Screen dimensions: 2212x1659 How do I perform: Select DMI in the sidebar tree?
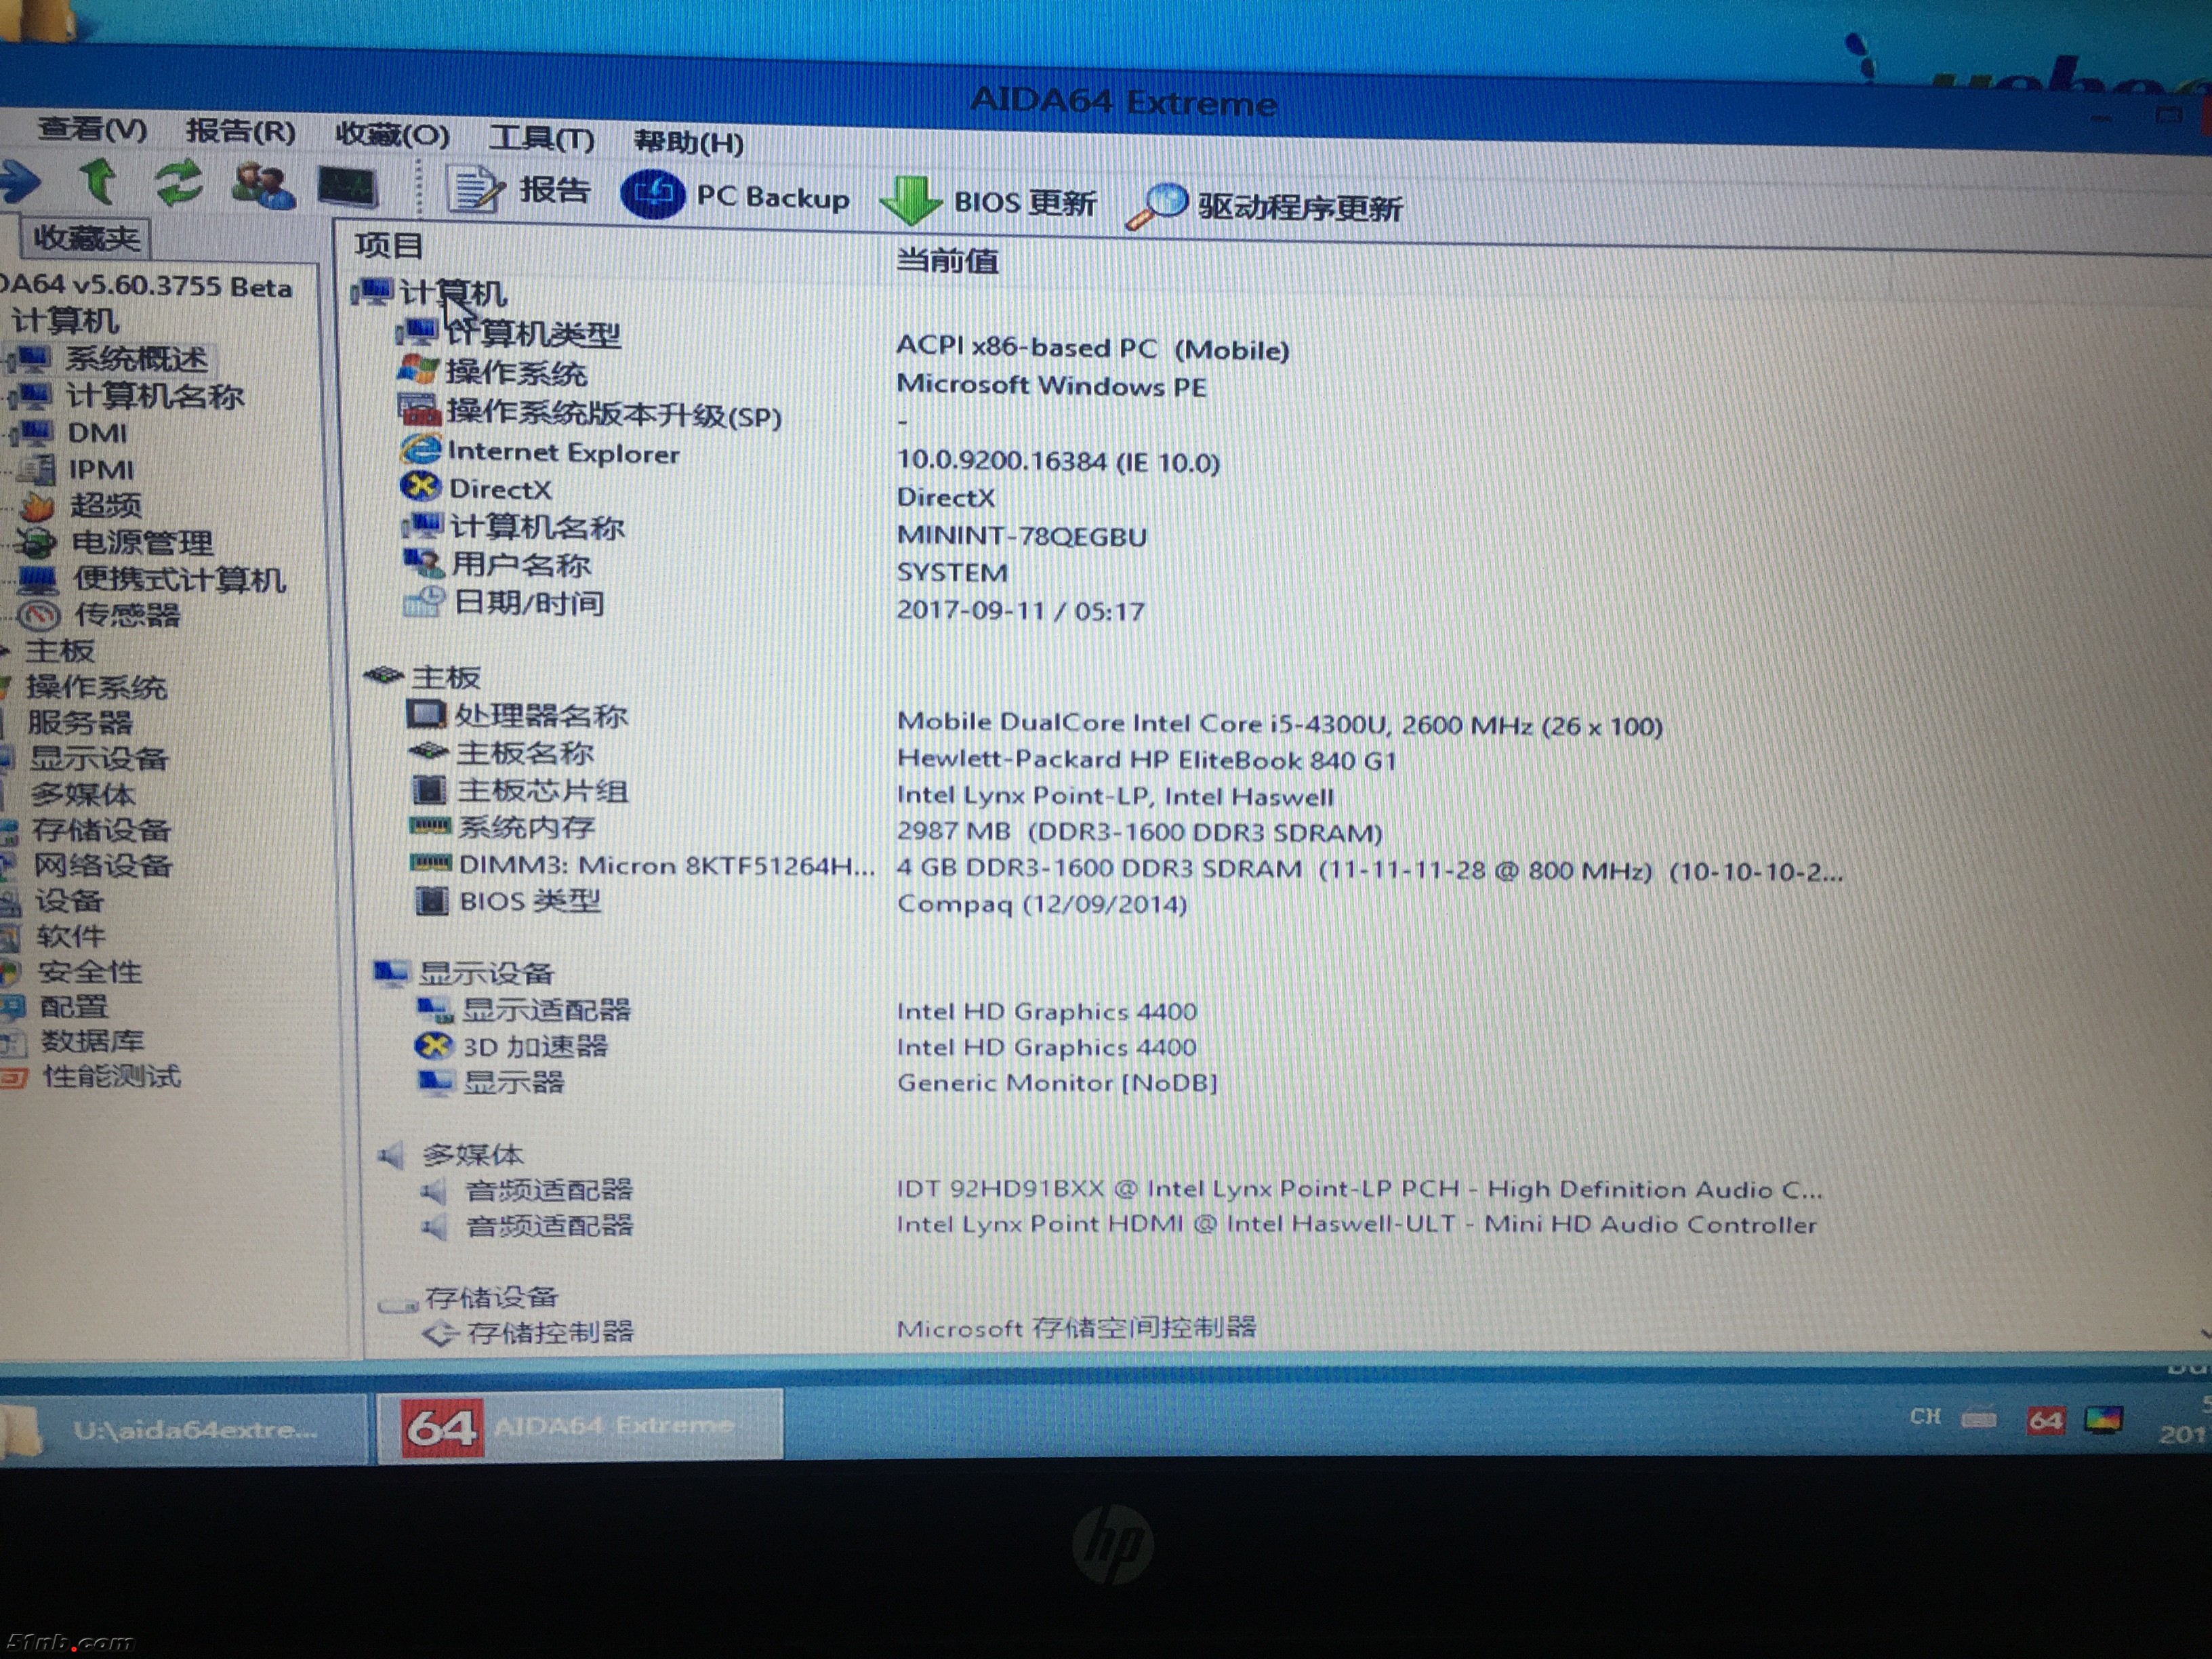(97, 433)
